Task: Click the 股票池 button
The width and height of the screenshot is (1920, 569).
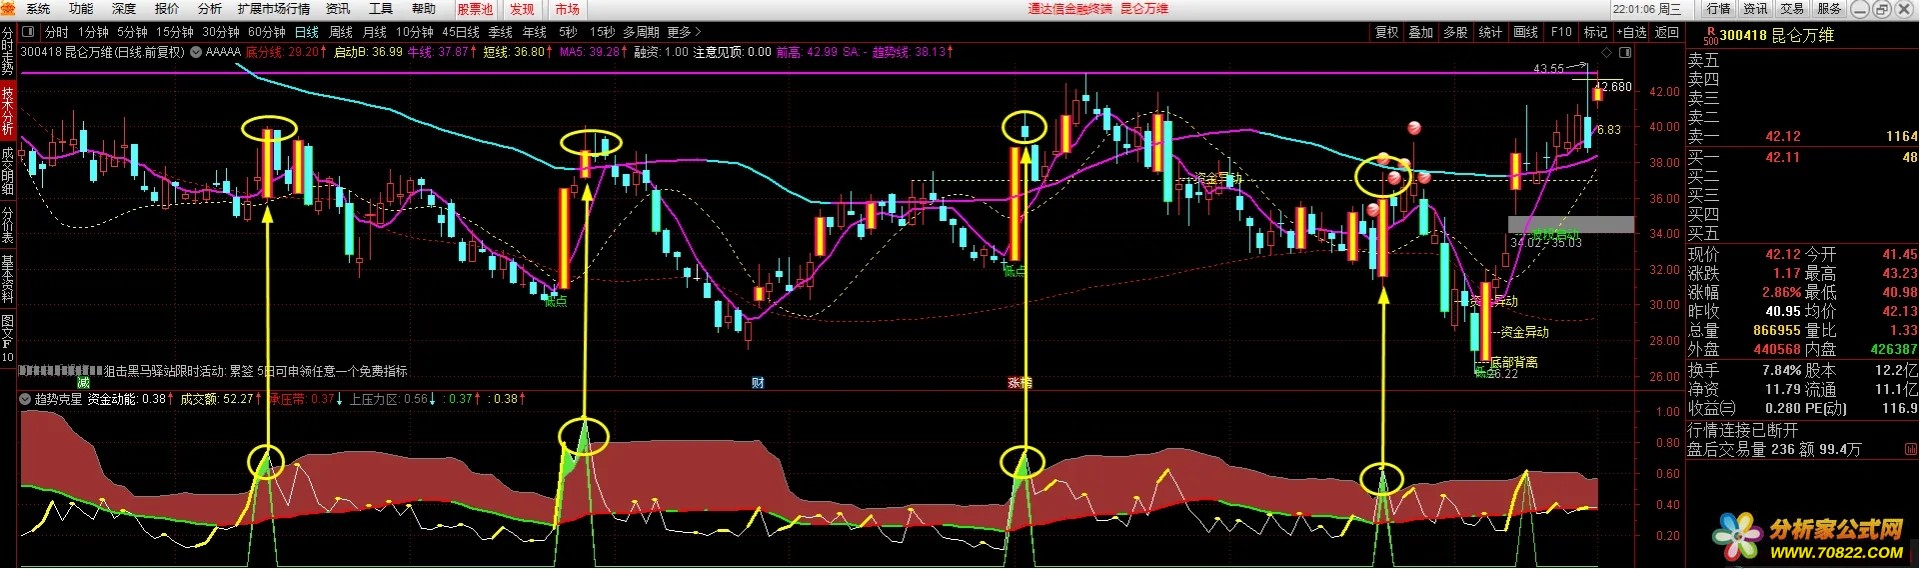Action: click(x=475, y=9)
